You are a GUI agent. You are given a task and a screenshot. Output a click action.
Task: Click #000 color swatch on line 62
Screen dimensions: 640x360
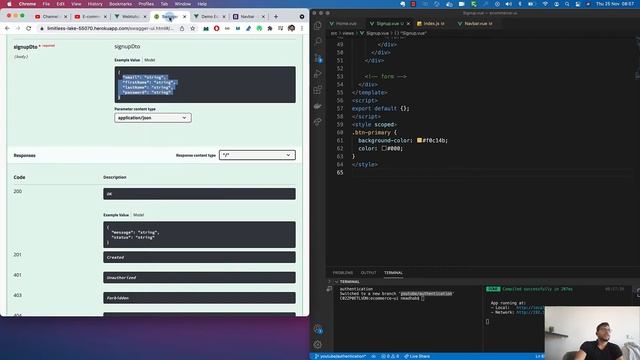point(384,148)
